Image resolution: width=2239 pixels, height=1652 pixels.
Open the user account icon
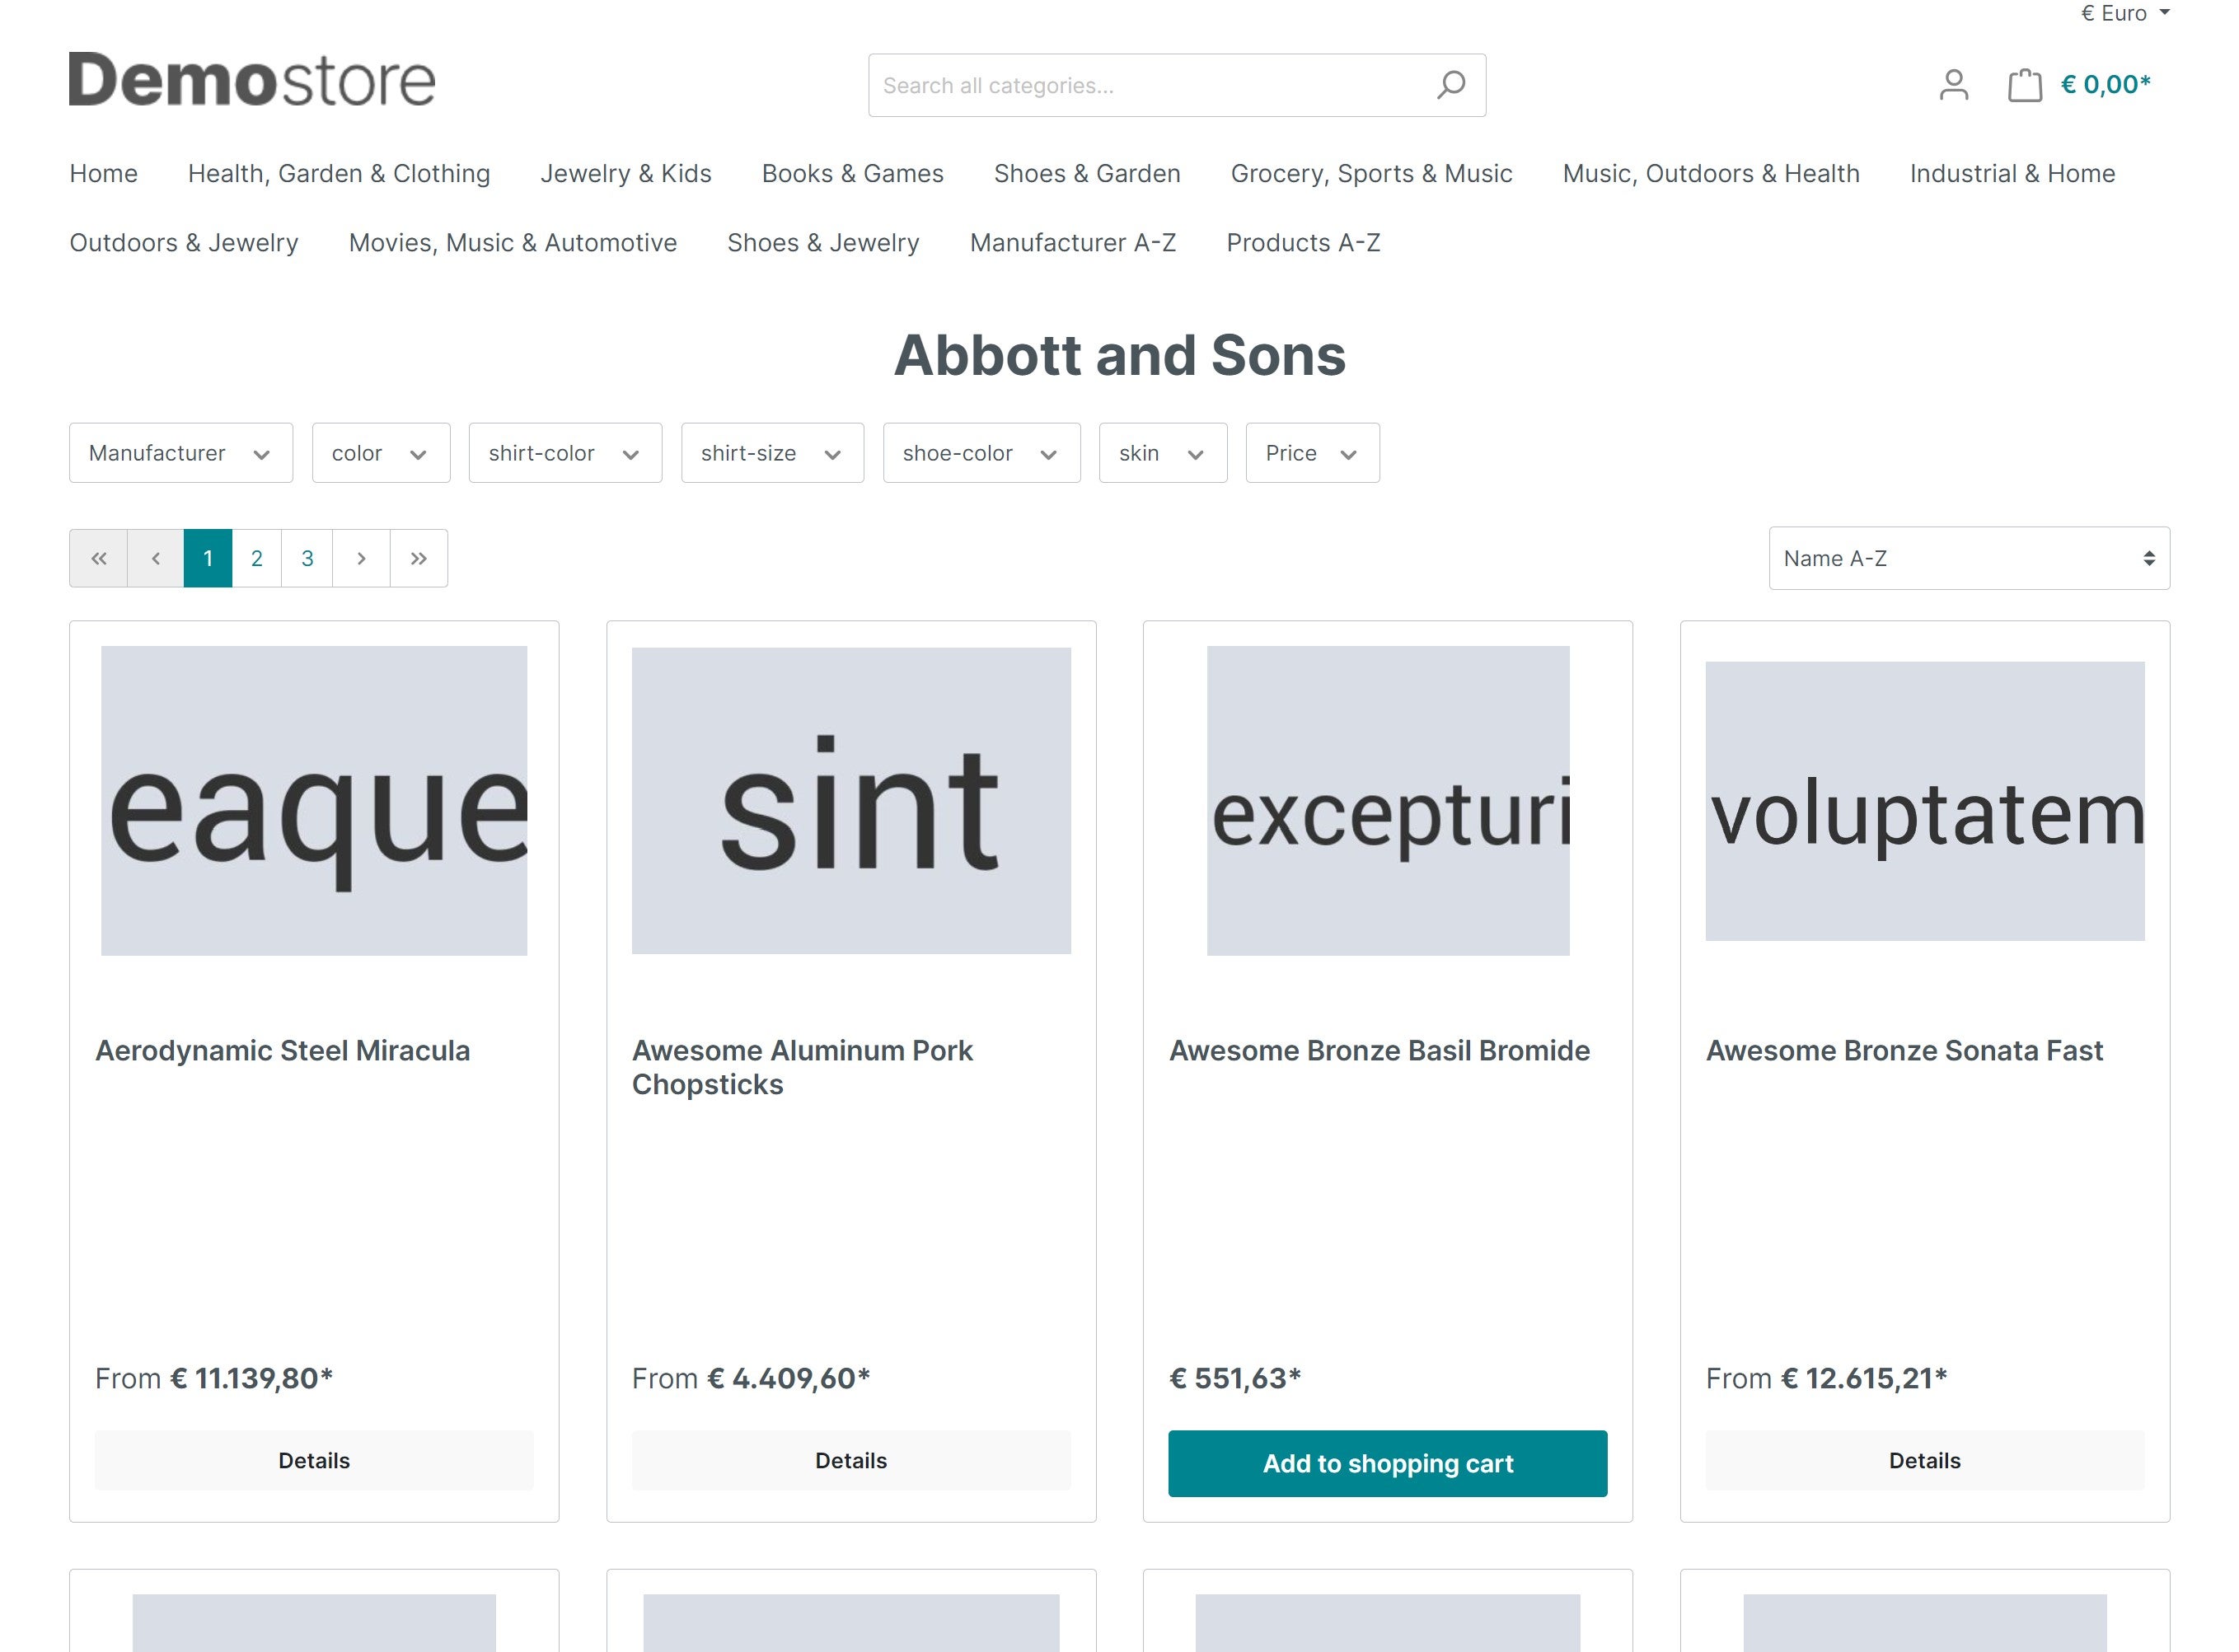point(1953,85)
